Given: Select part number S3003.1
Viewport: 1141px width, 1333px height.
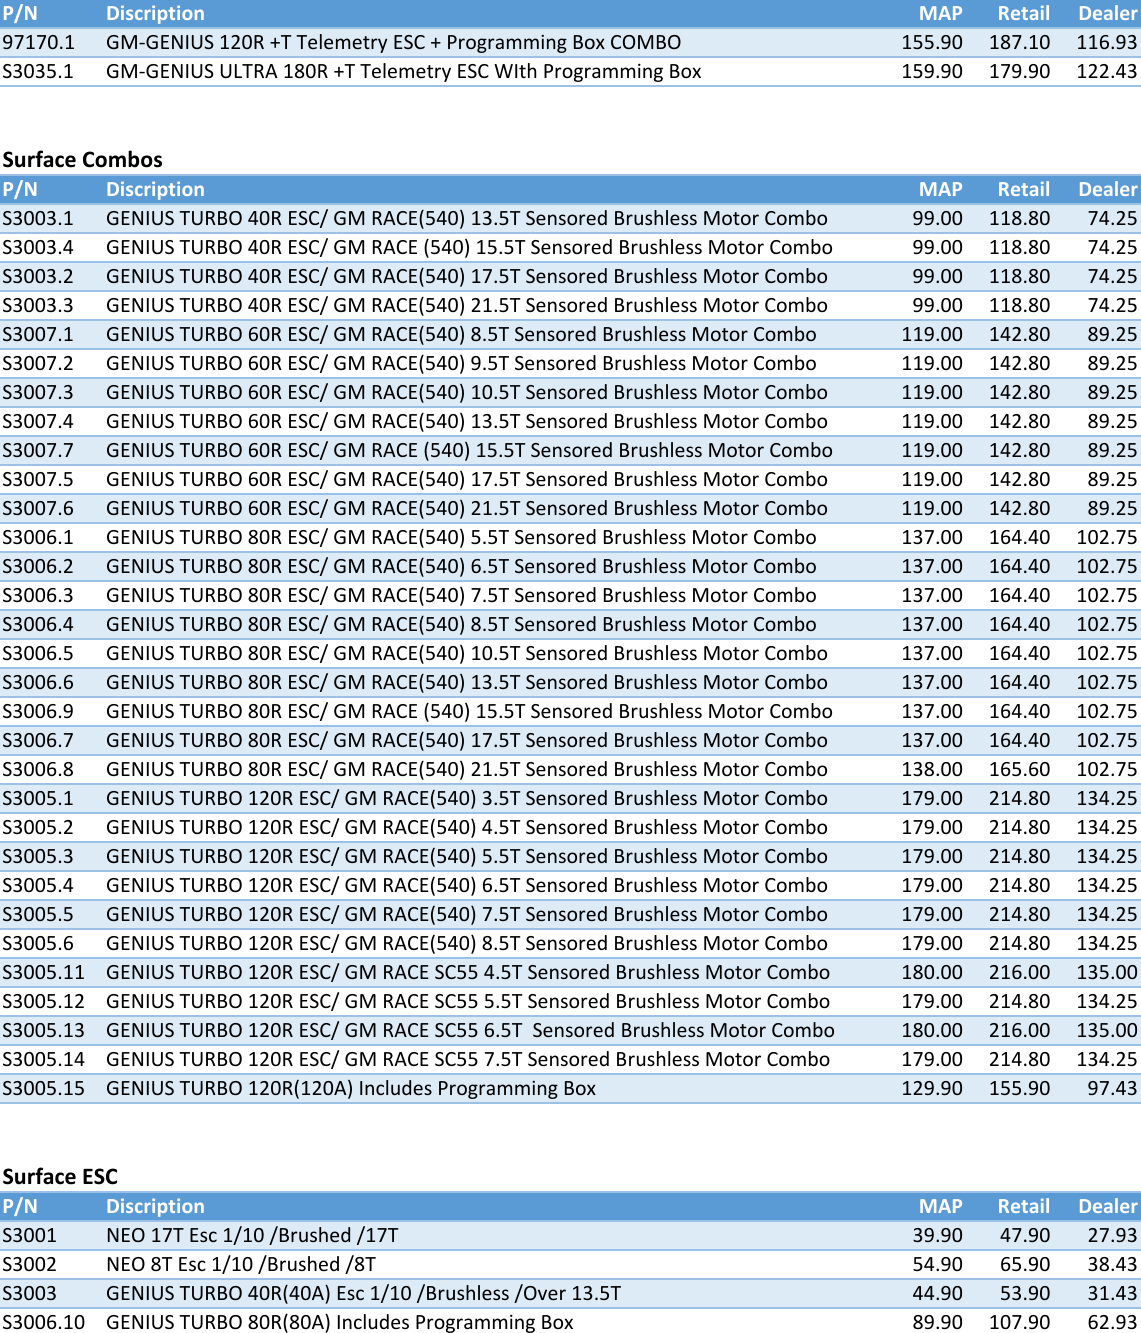Looking at the screenshot, I should coord(40,218).
